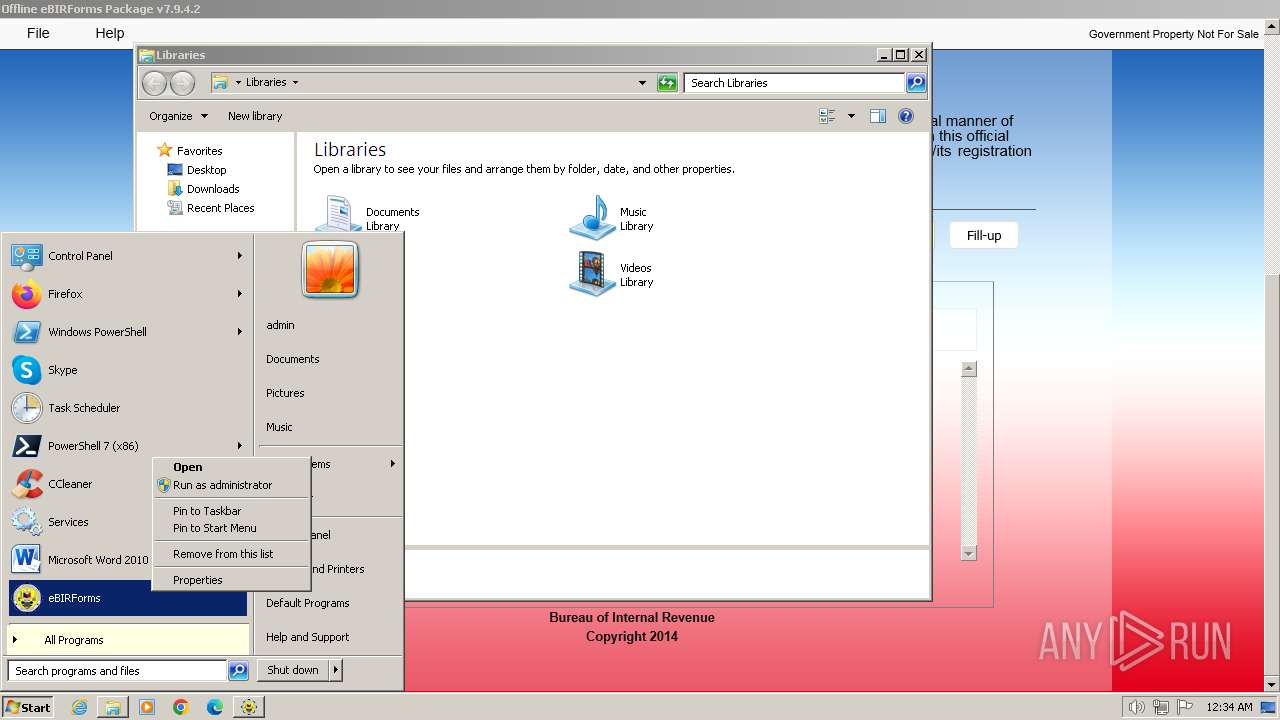Screen dimensions: 1280x720
Task: Open Organize dropdown menu
Action: (x=178, y=116)
